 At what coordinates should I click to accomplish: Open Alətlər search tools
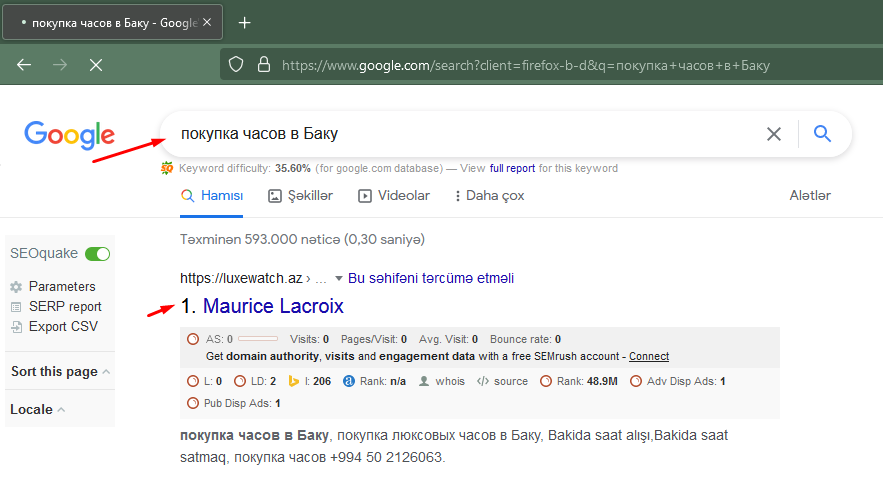point(810,195)
